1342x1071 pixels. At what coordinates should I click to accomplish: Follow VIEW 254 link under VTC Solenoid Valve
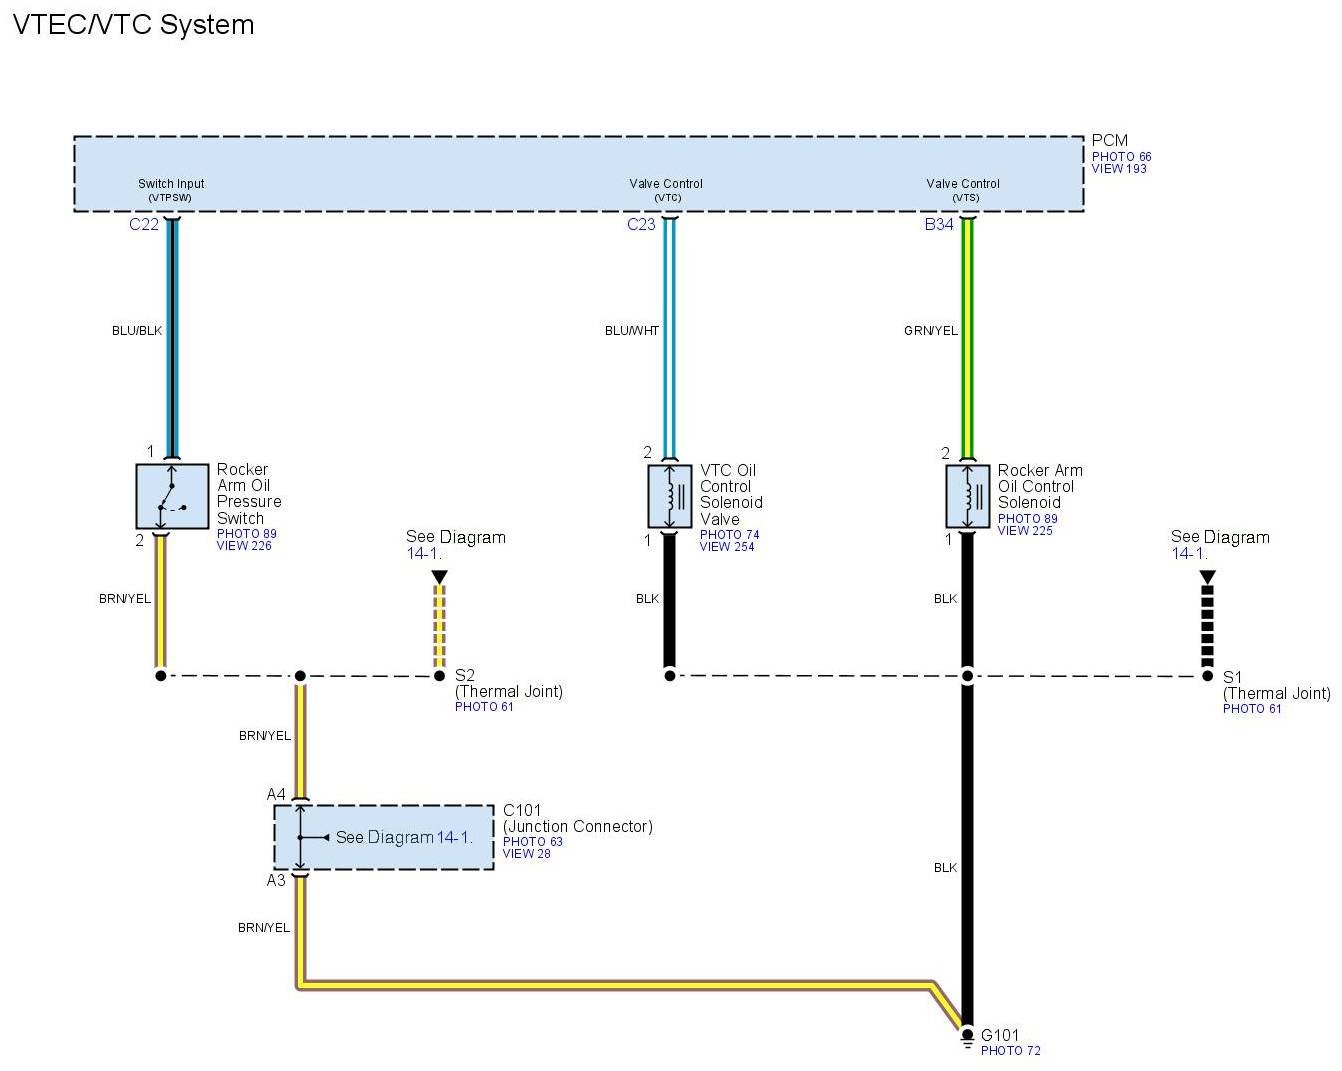[727, 547]
